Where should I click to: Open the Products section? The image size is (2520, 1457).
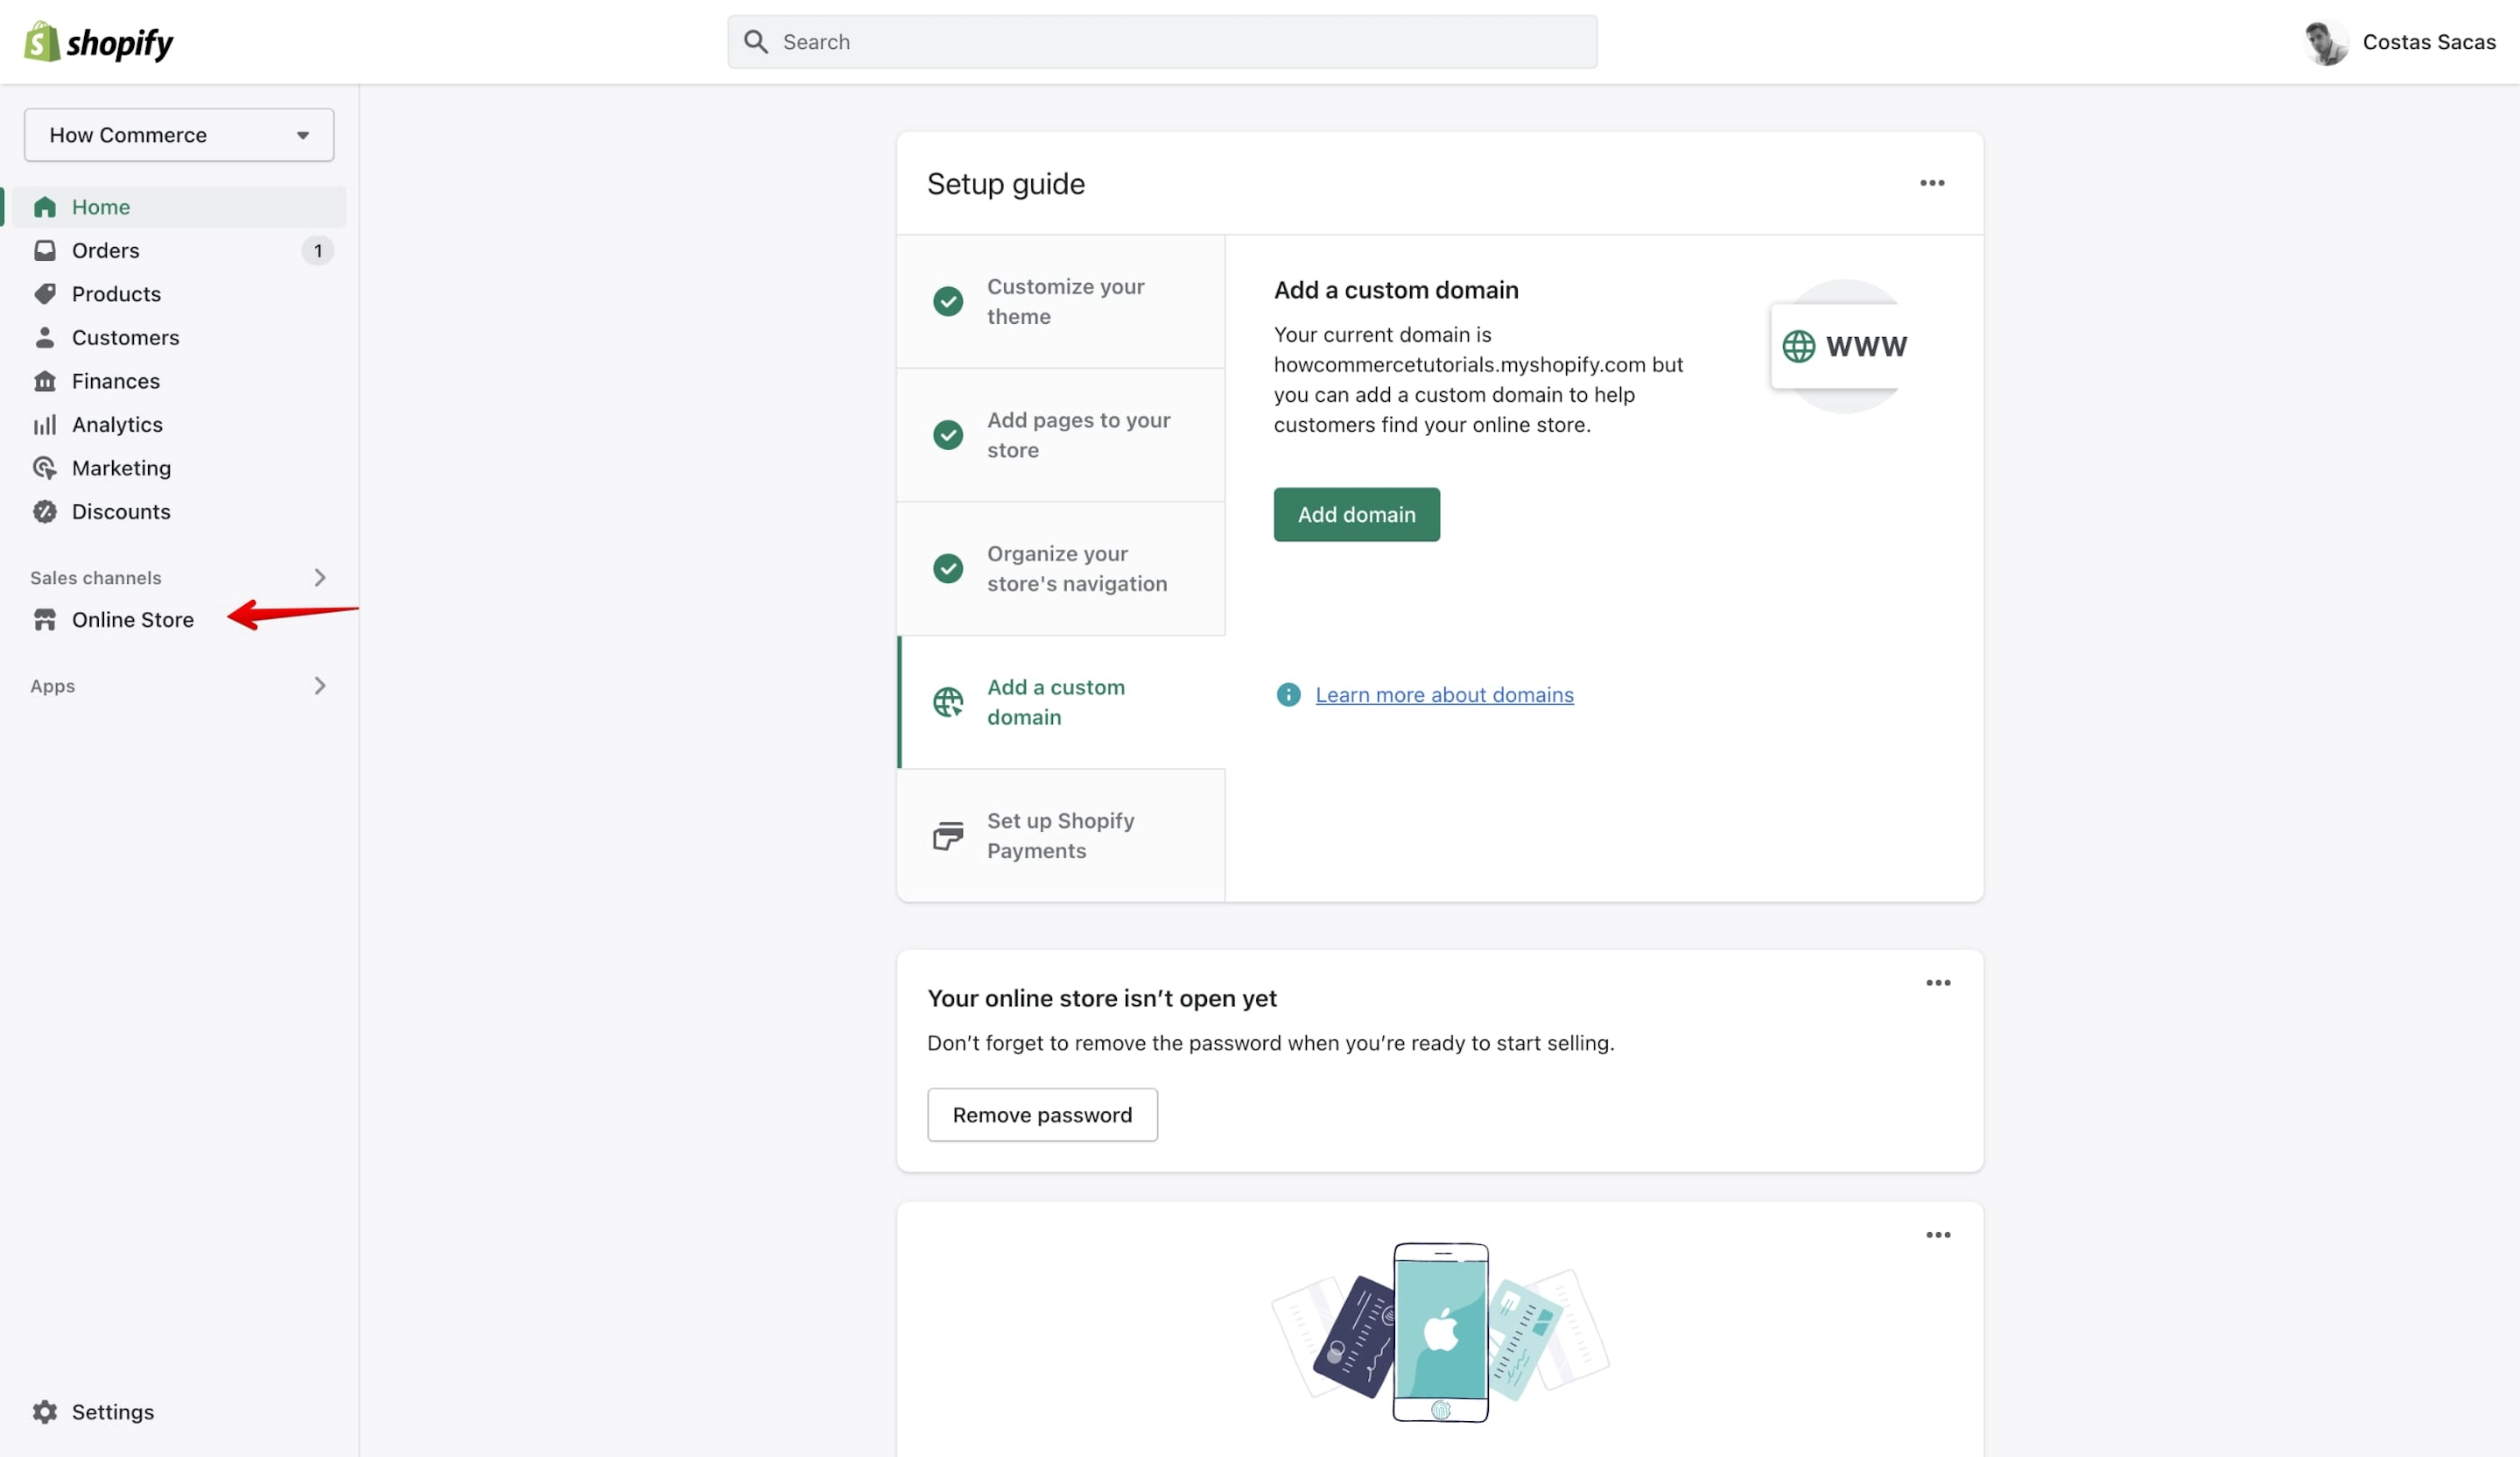click(116, 294)
